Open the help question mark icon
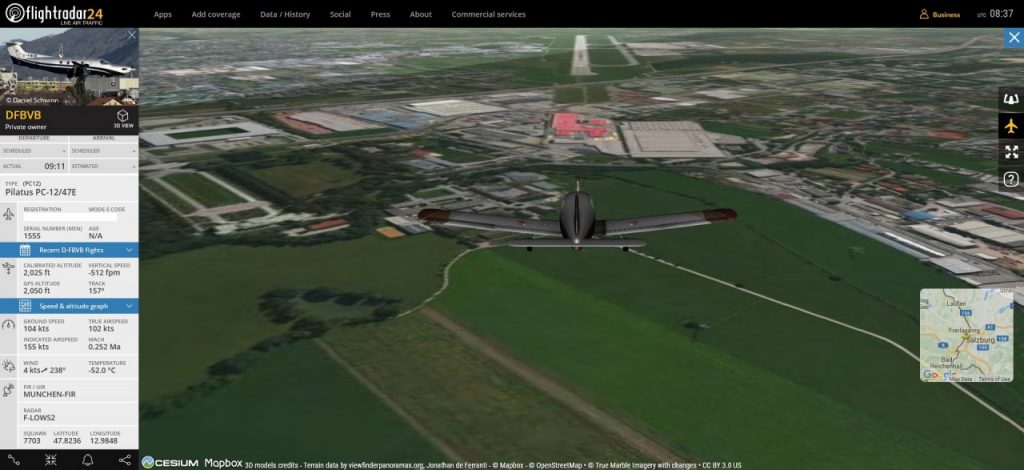 click(x=1011, y=179)
